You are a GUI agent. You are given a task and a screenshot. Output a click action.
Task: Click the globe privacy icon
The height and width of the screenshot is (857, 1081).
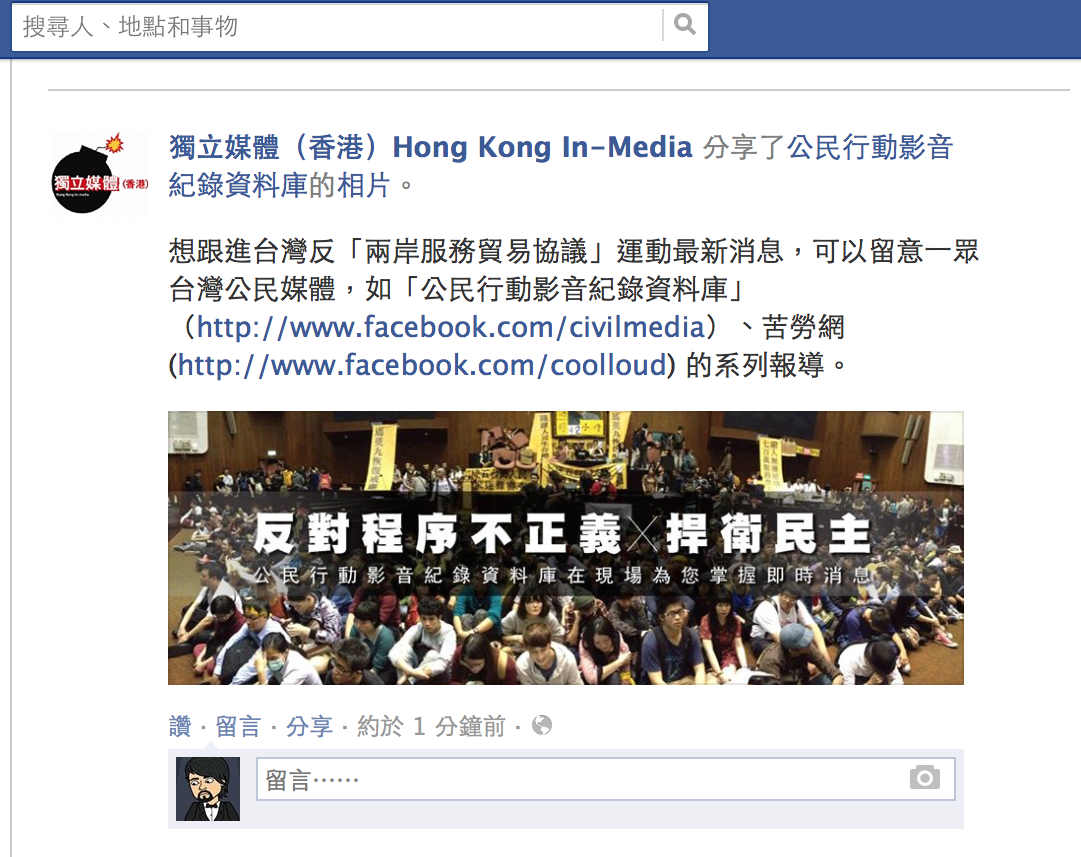[542, 725]
